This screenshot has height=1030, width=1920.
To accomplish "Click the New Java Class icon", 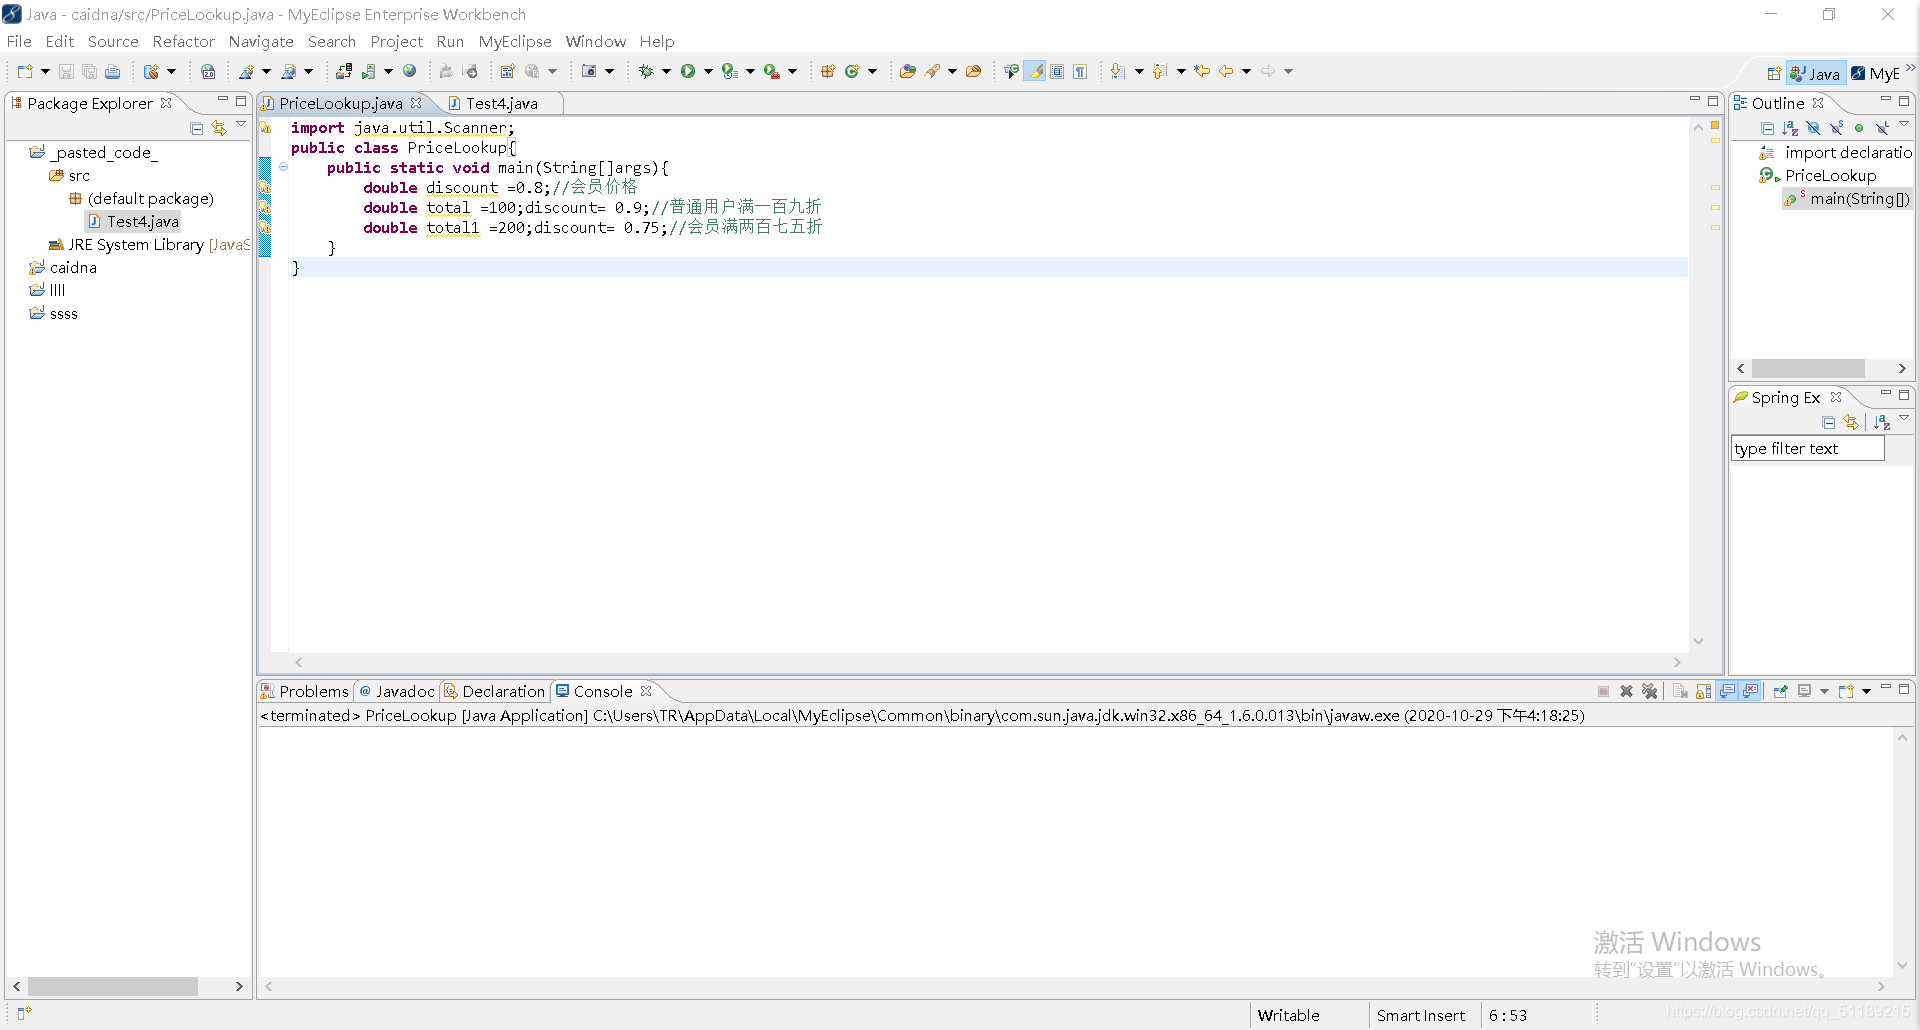I will pos(852,71).
